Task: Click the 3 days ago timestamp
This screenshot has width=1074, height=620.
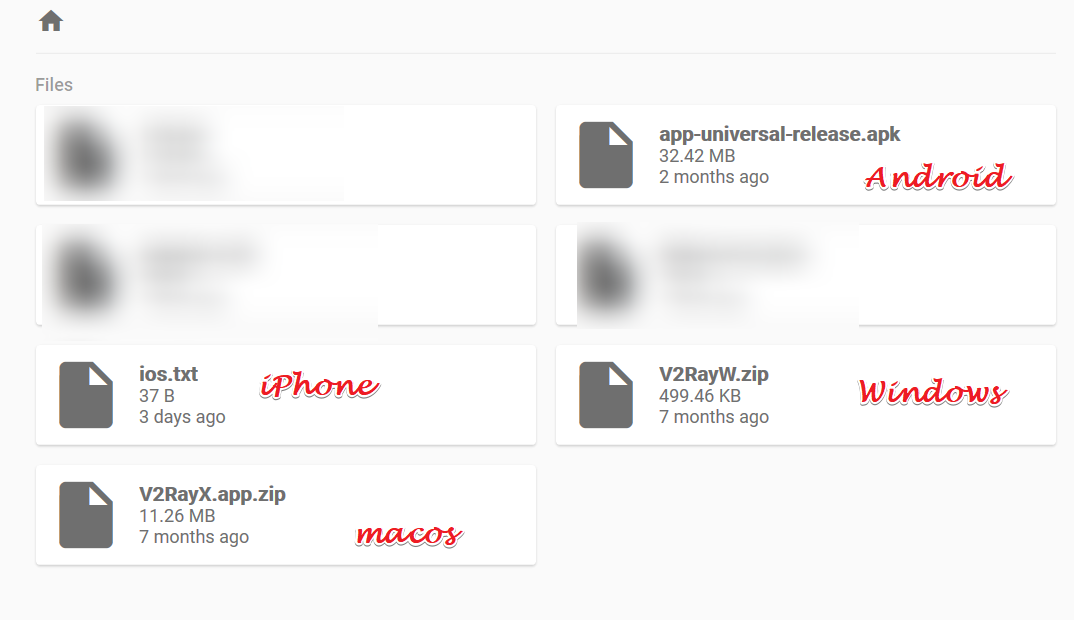Action: 182,417
